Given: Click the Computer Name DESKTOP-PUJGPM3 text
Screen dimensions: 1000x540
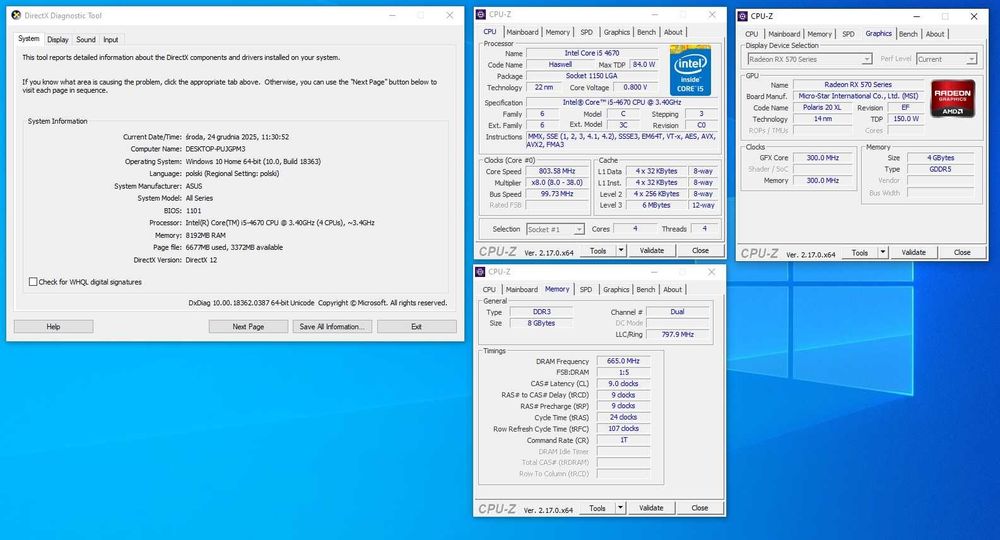Looking at the screenshot, I should point(216,149).
